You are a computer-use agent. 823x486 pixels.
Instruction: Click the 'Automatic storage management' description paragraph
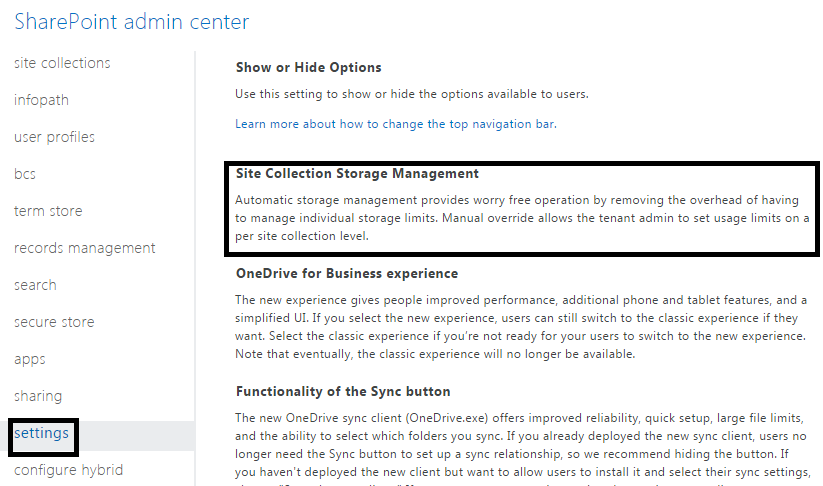522,218
